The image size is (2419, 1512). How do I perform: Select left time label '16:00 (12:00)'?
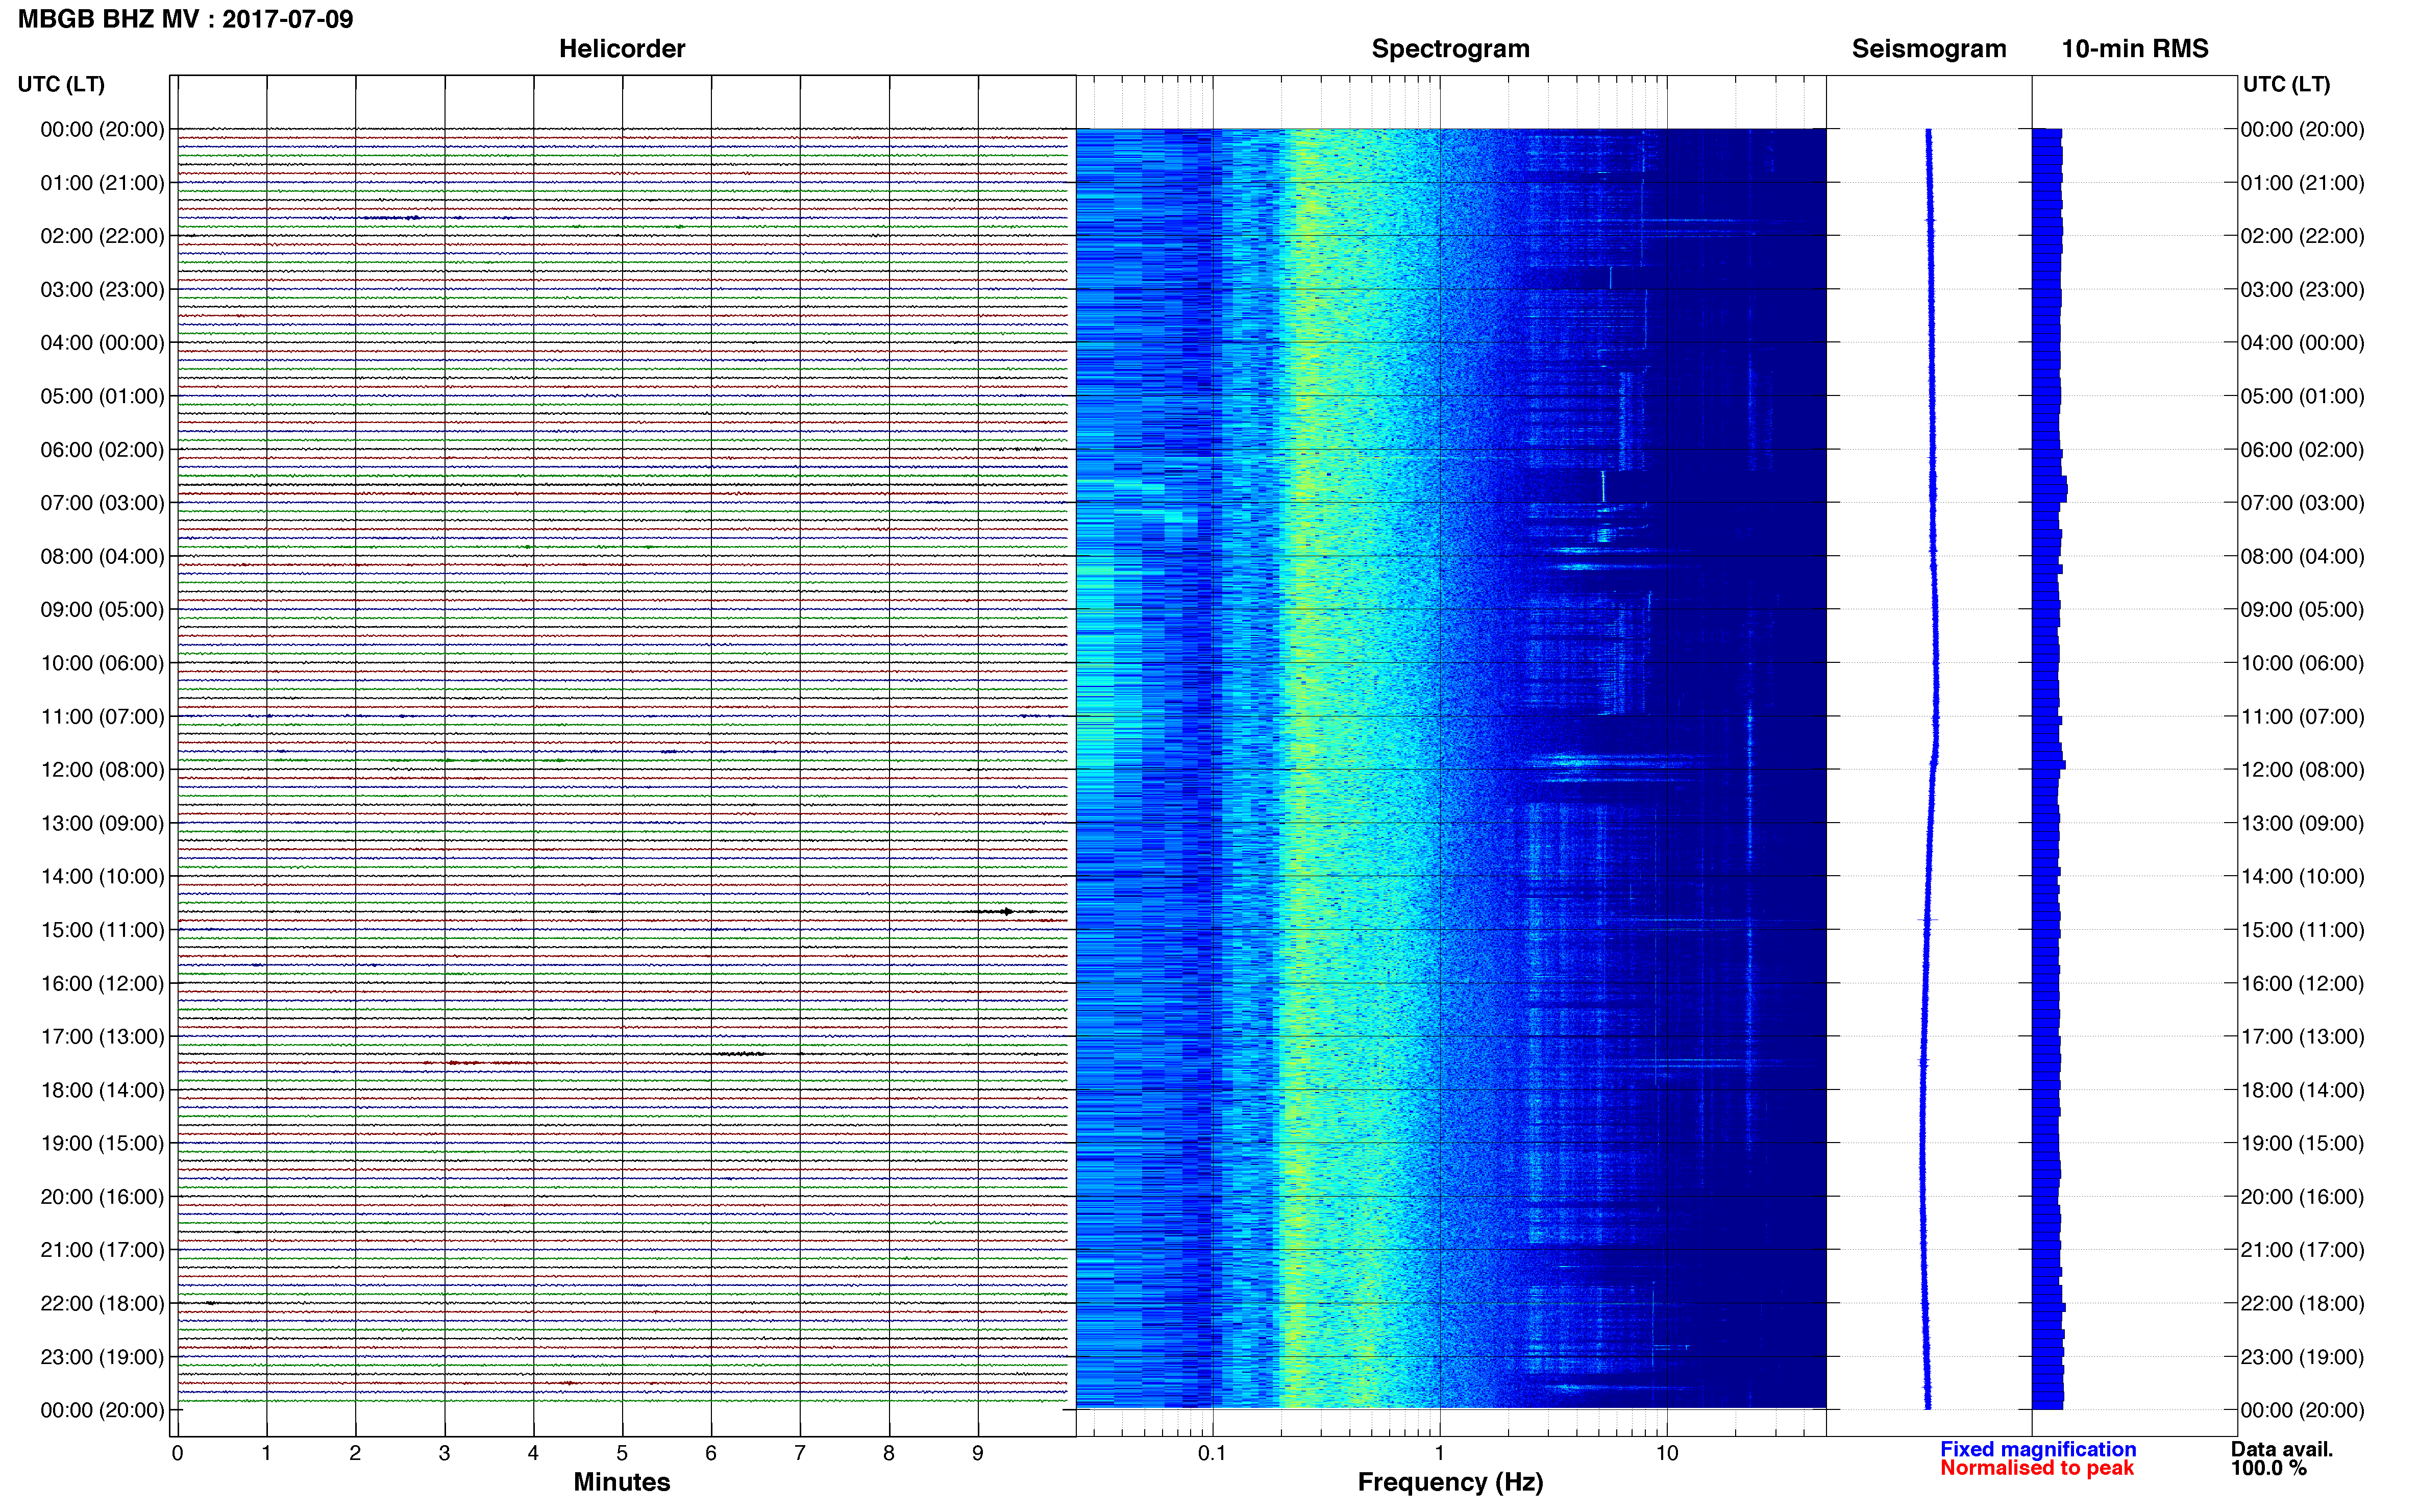pyautogui.click(x=102, y=983)
